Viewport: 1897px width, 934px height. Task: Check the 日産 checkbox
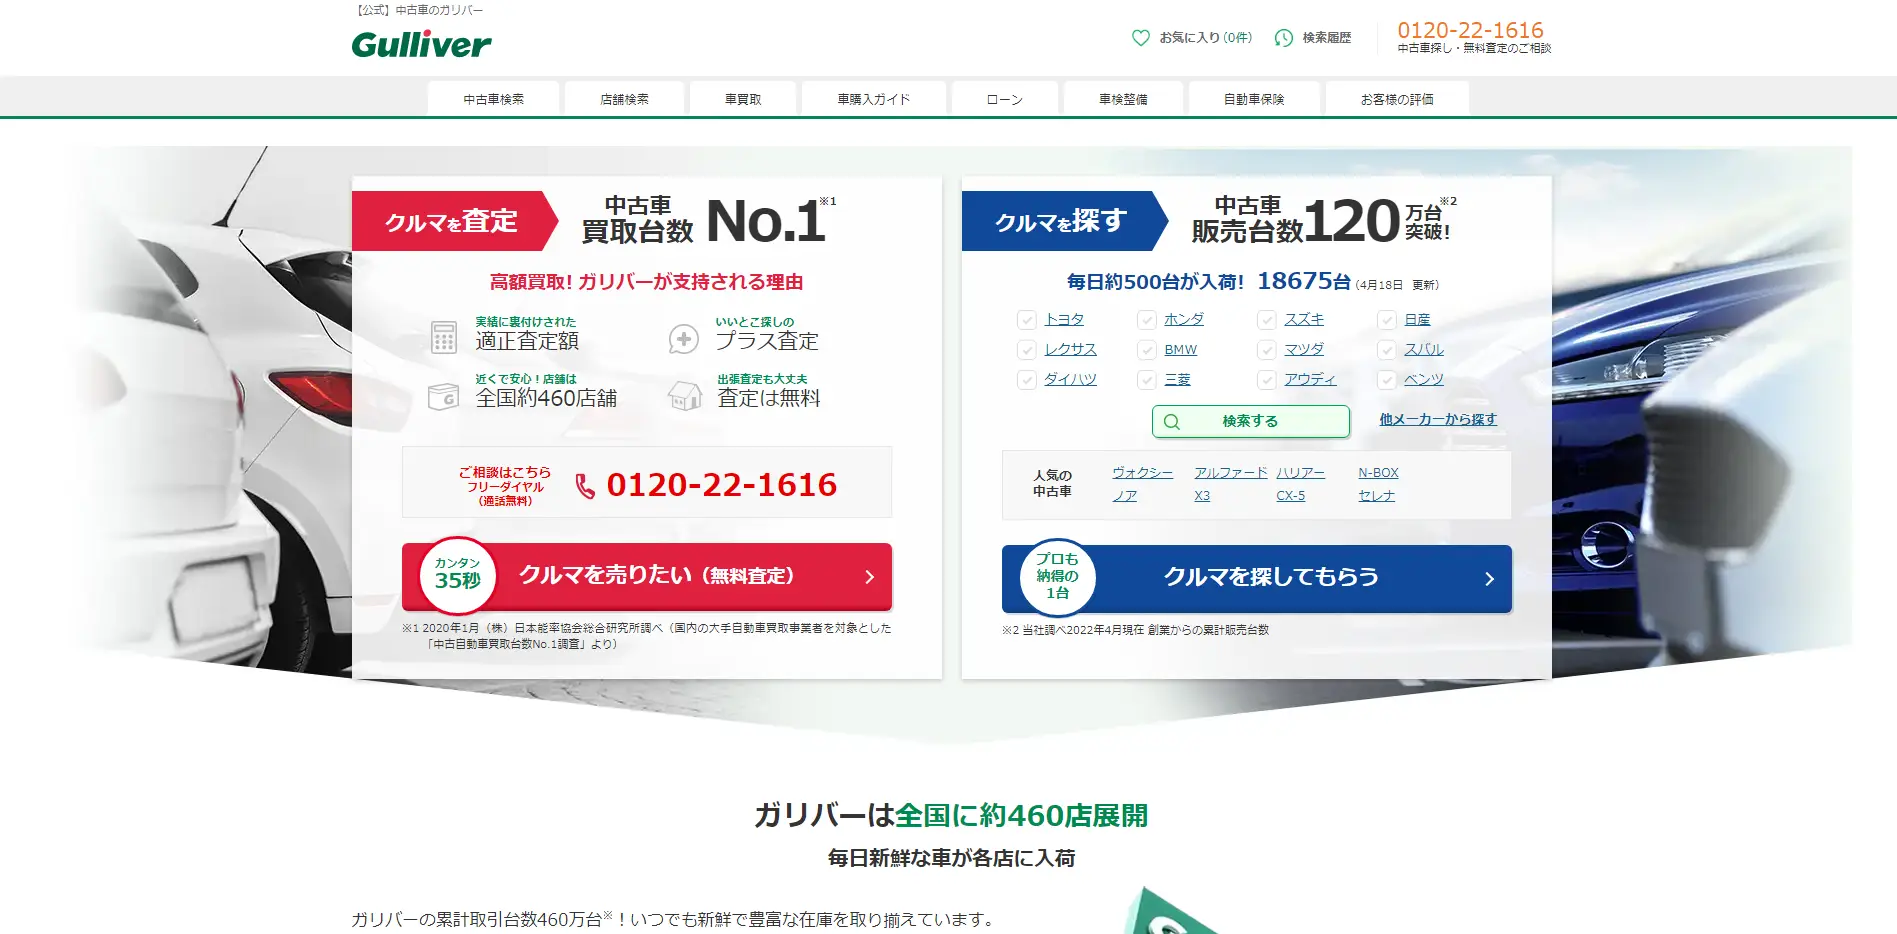1386,320
